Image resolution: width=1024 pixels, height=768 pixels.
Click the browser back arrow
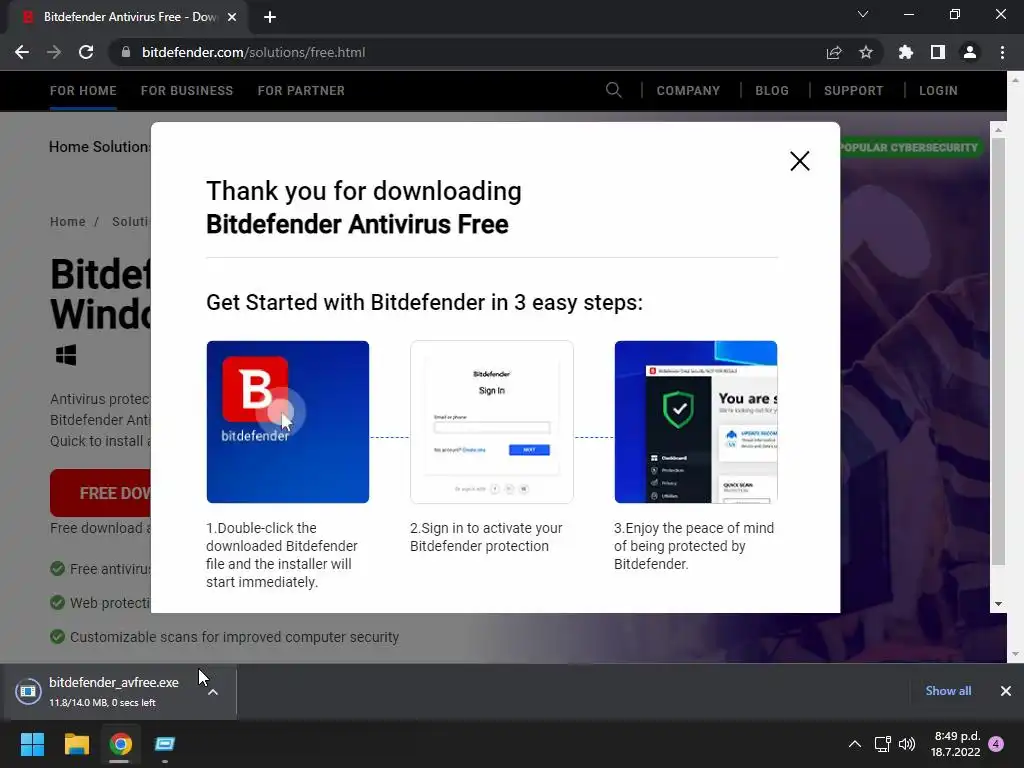click(22, 52)
